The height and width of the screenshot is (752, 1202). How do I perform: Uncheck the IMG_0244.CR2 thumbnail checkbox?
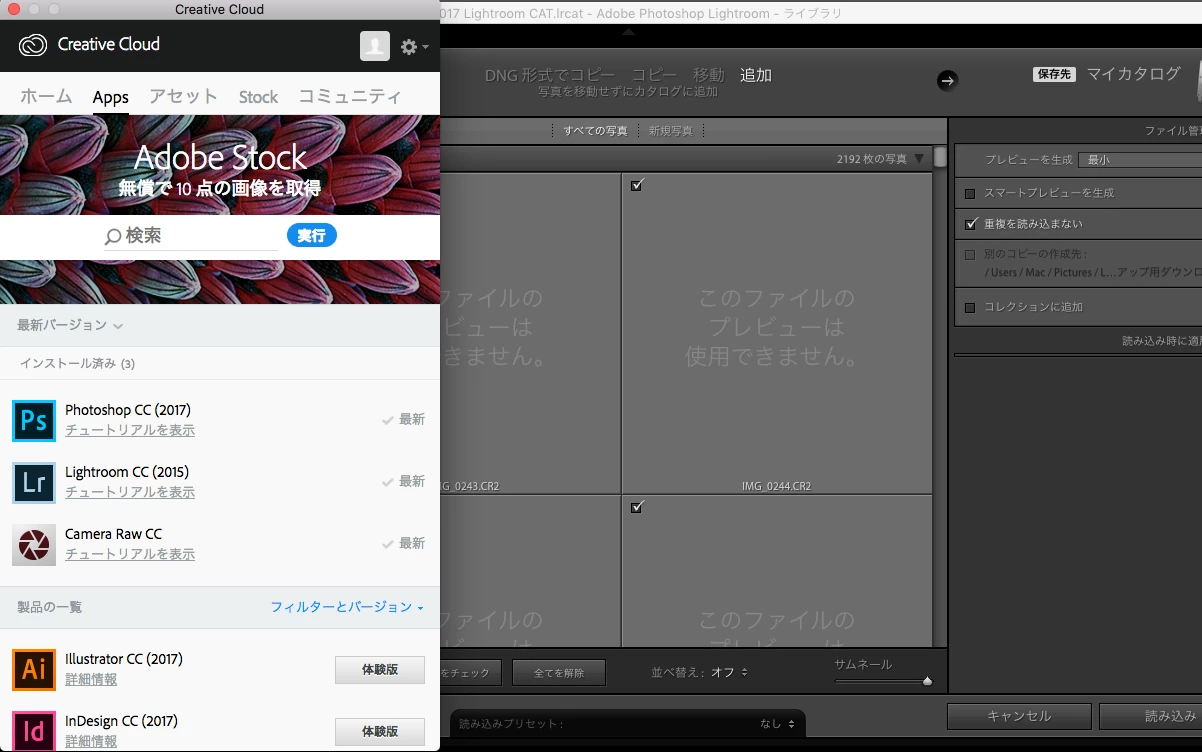point(638,185)
